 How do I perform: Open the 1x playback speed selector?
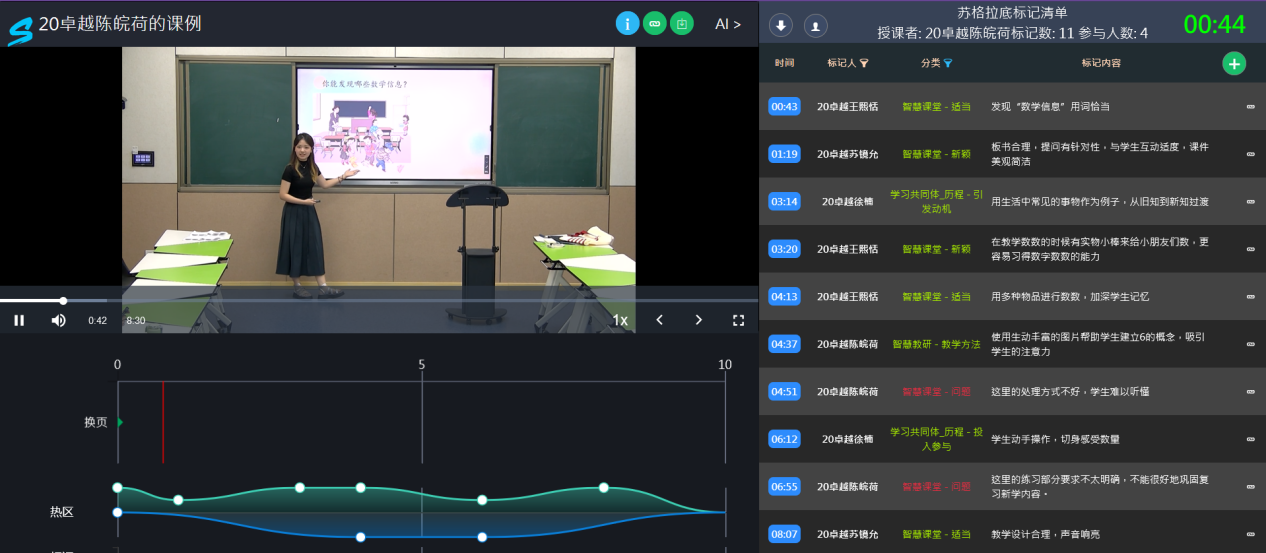pos(620,320)
